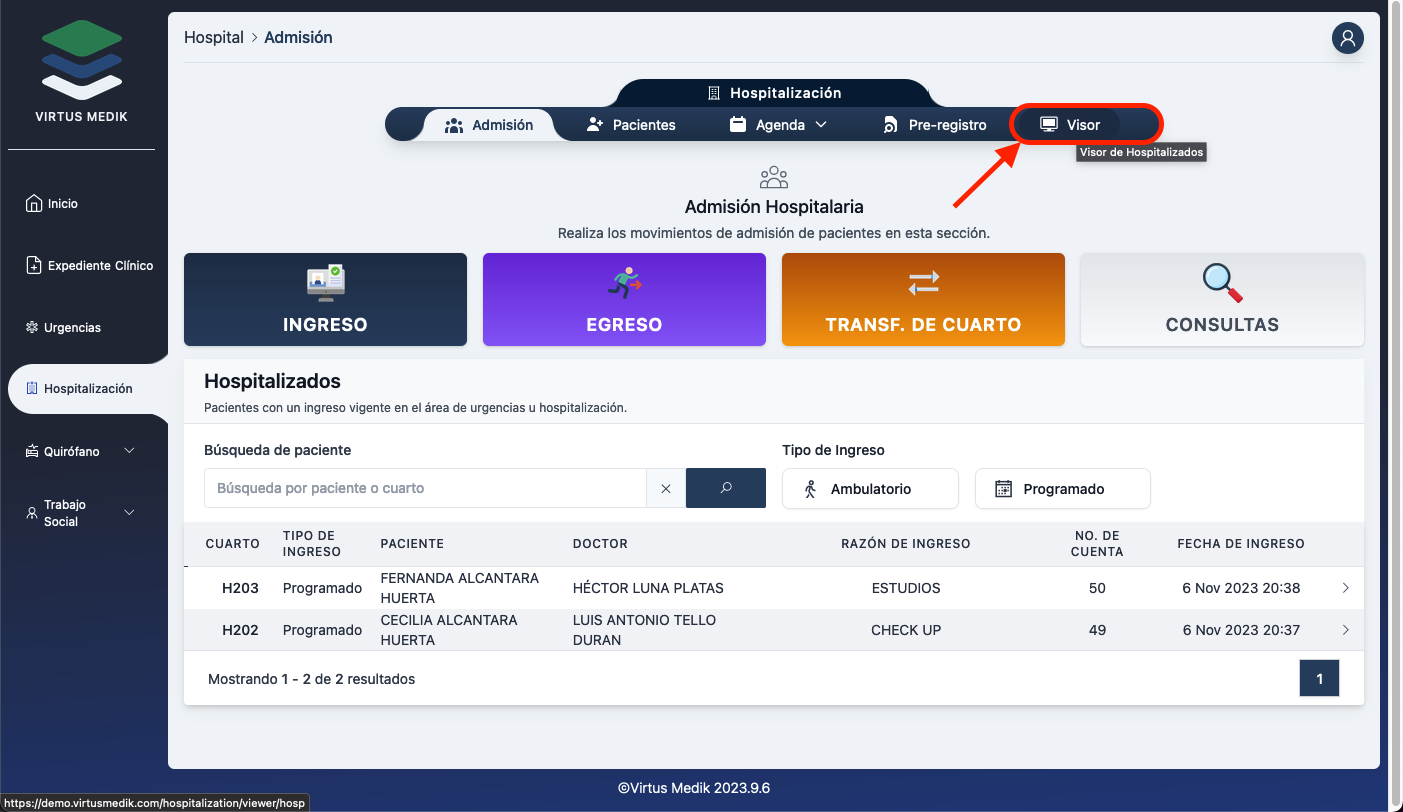Open the TRANSF. DE CUARTO card

tap(923, 299)
